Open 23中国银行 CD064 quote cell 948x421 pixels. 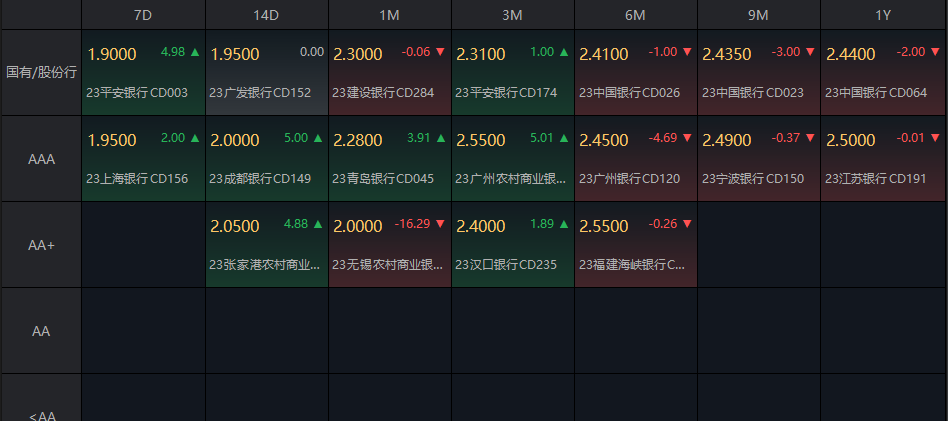click(x=884, y=73)
